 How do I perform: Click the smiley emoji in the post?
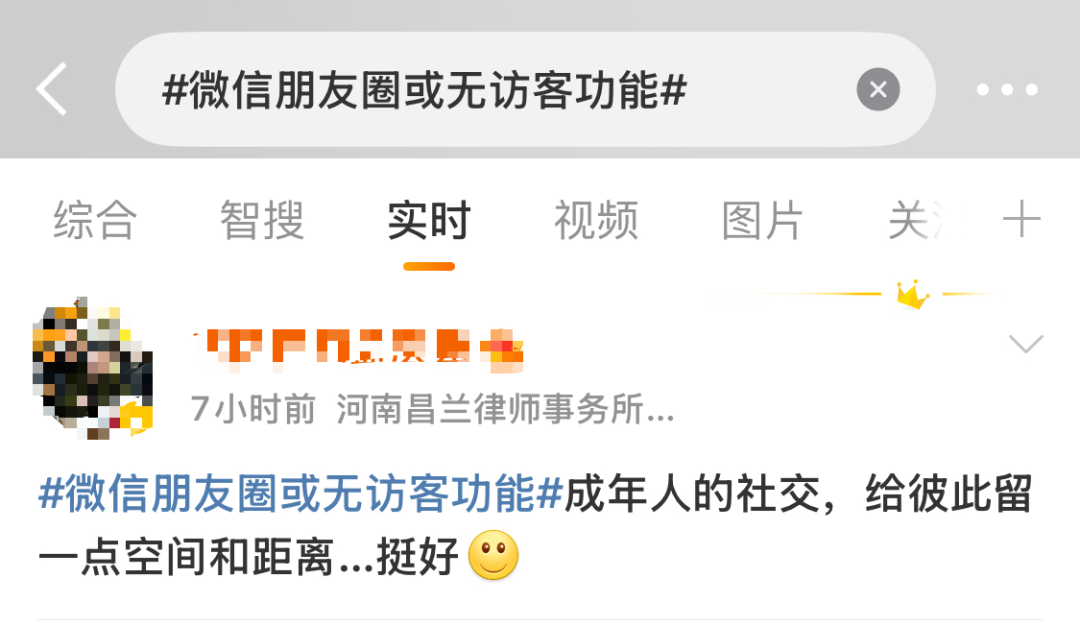click(x=493, y=555)
